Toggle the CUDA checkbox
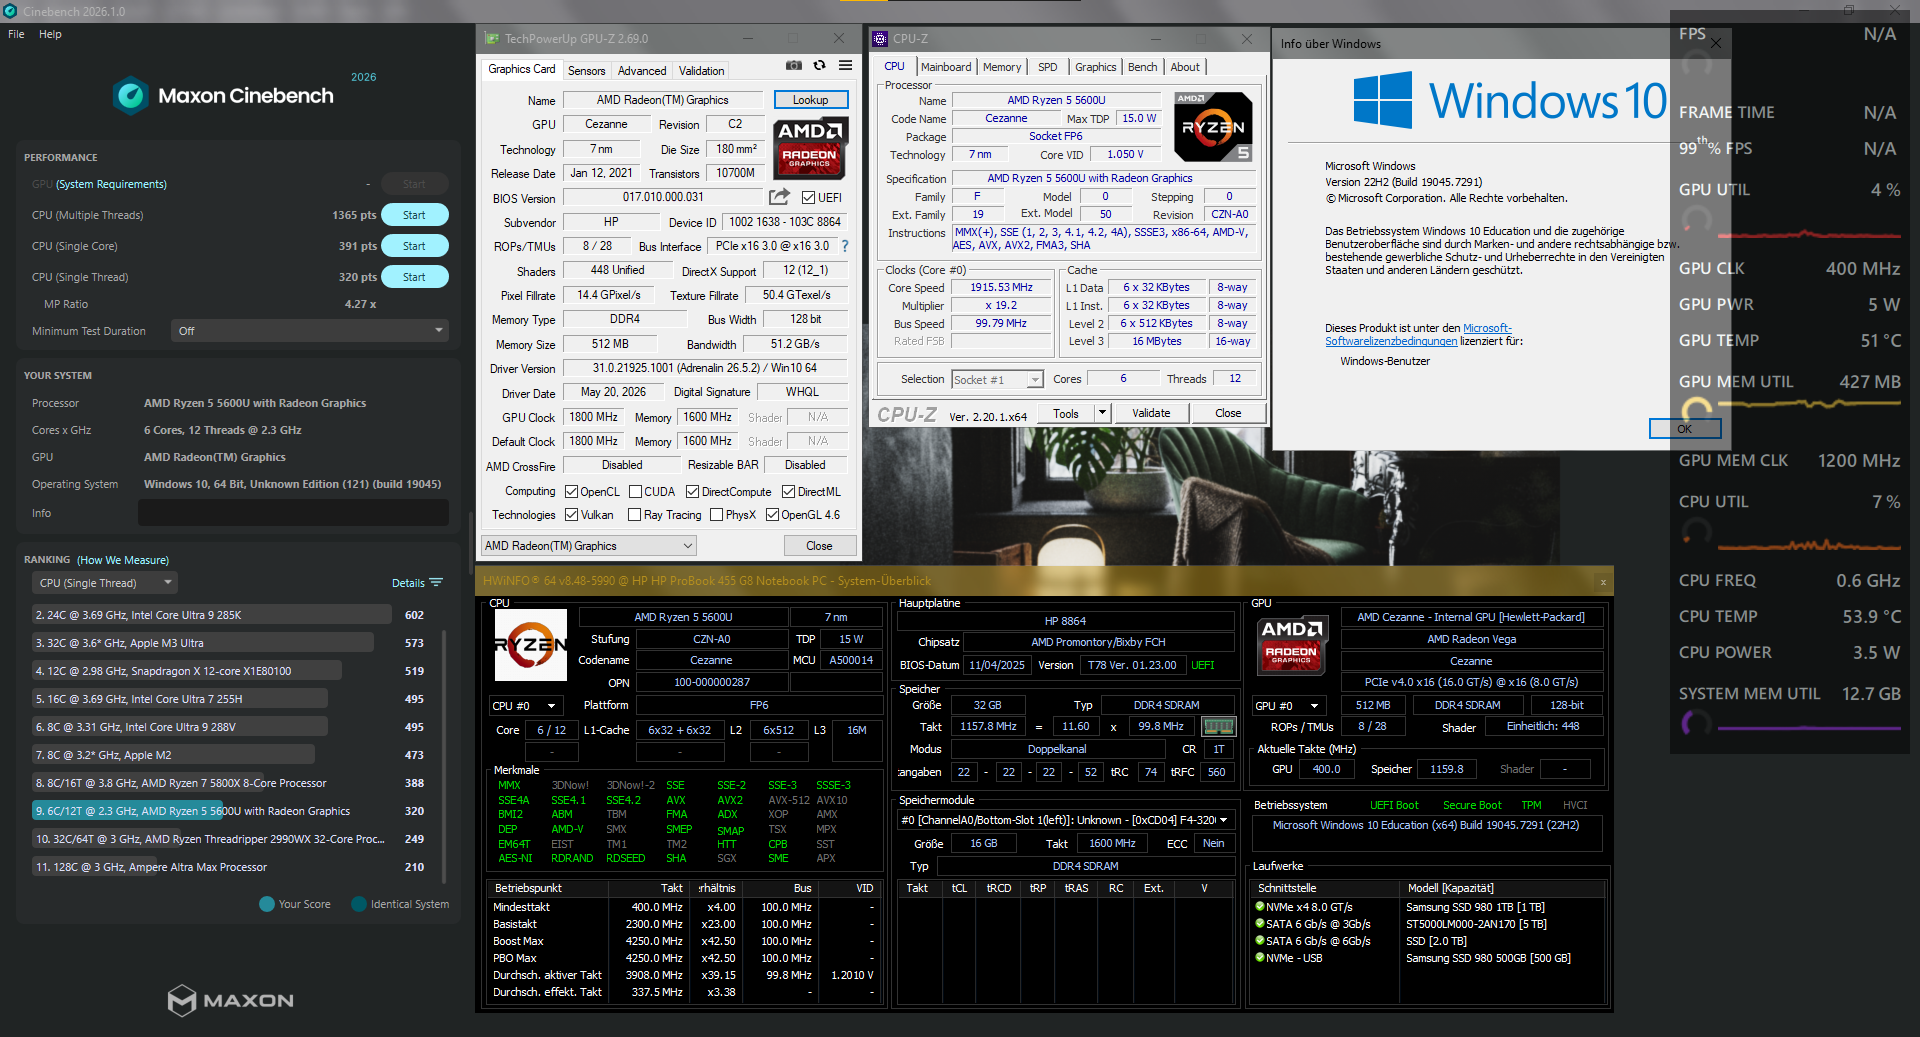This screenshot has height=1037, width=1920. click(x=635, y=492)
